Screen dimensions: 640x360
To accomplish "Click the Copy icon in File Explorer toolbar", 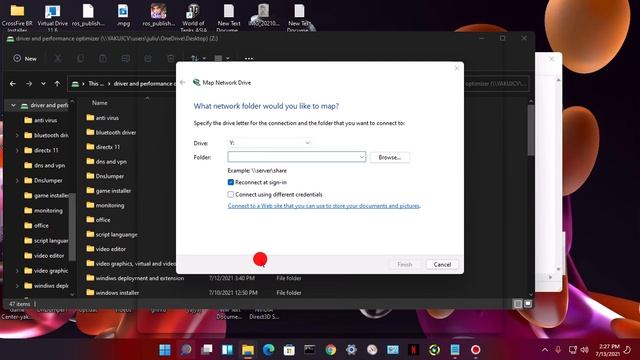I will (x=80, y=59).
